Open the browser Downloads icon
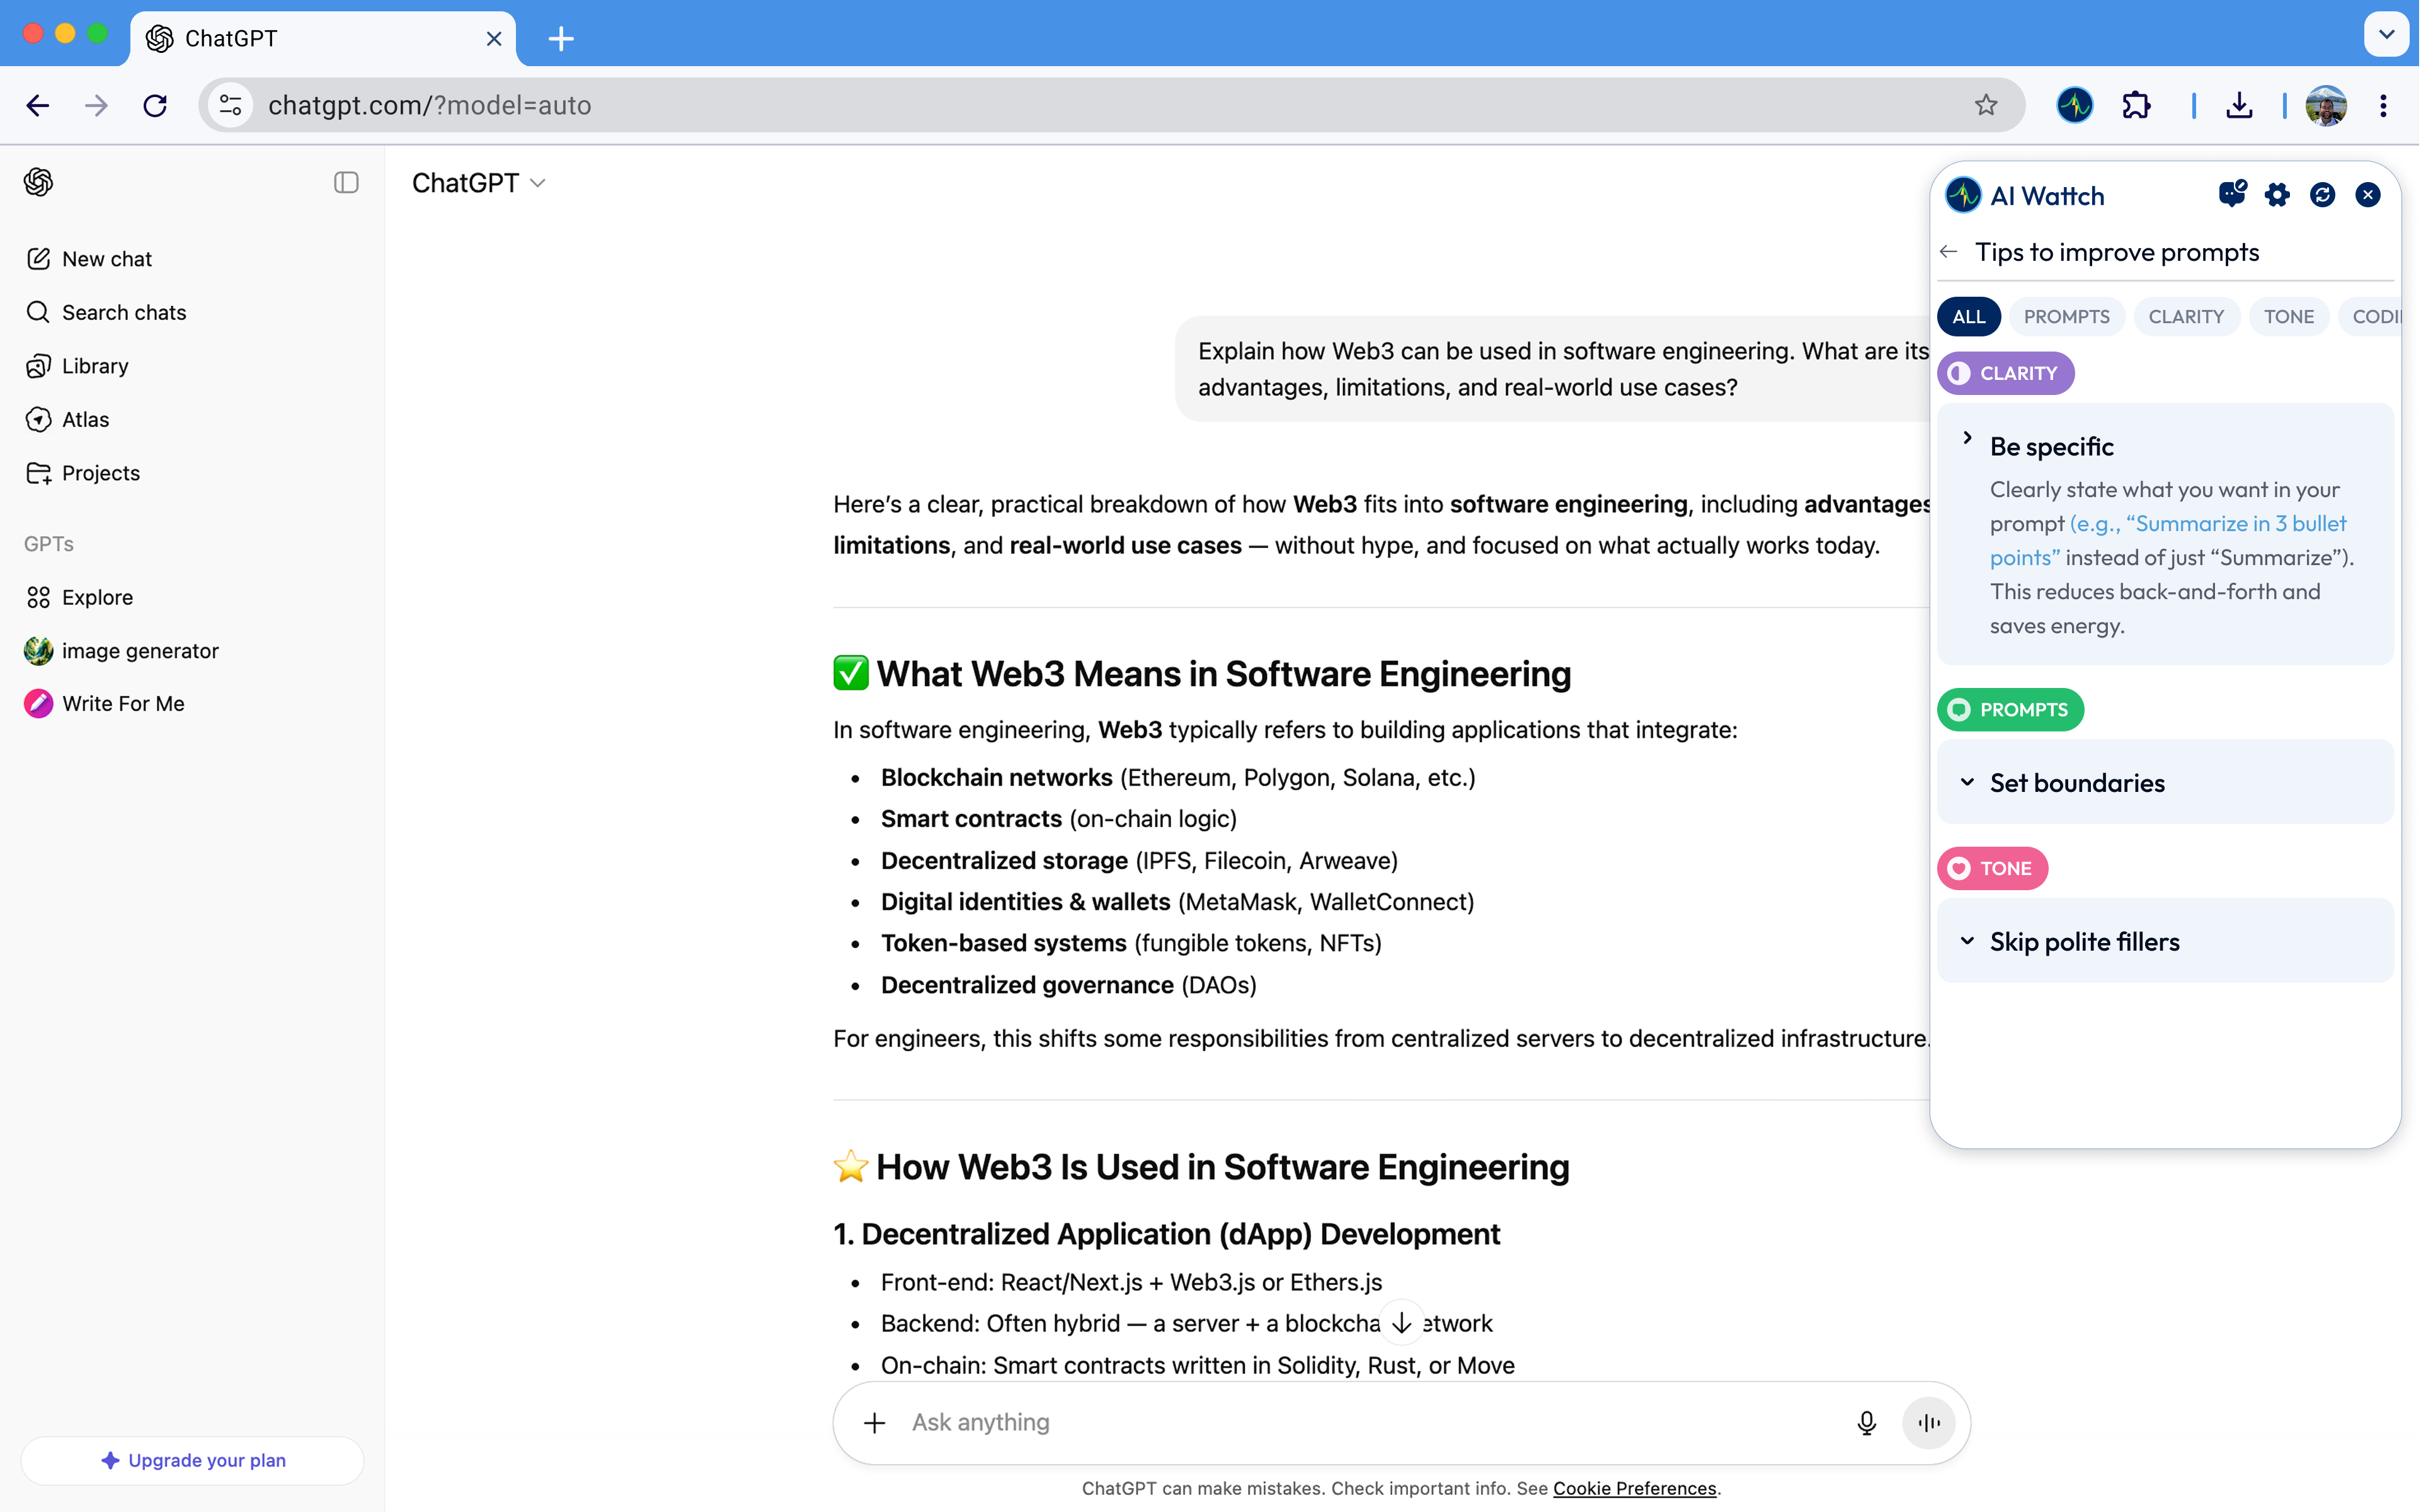 [2239, 105]
